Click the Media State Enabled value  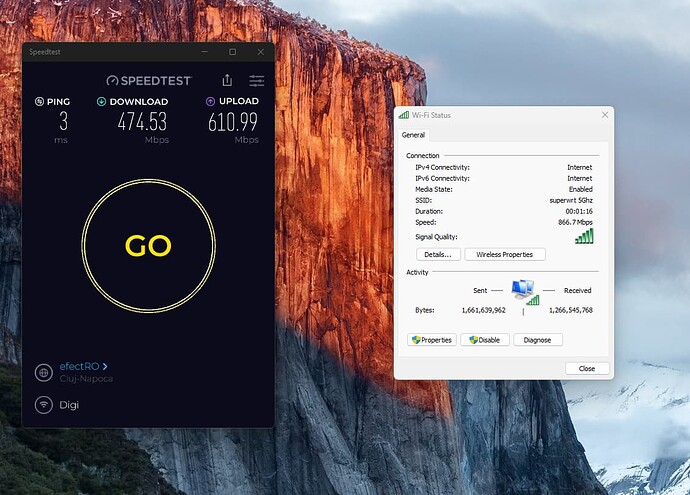580,189
